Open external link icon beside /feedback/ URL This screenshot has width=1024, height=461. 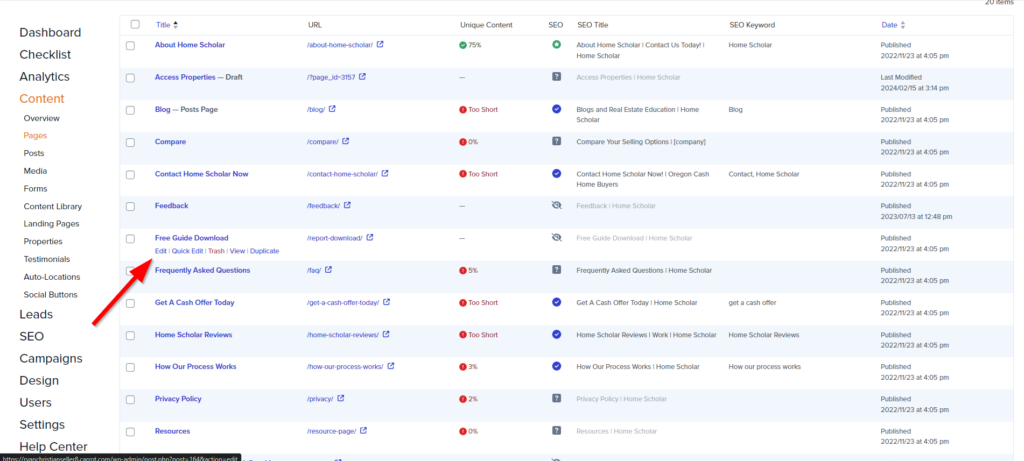click(347, 205)
